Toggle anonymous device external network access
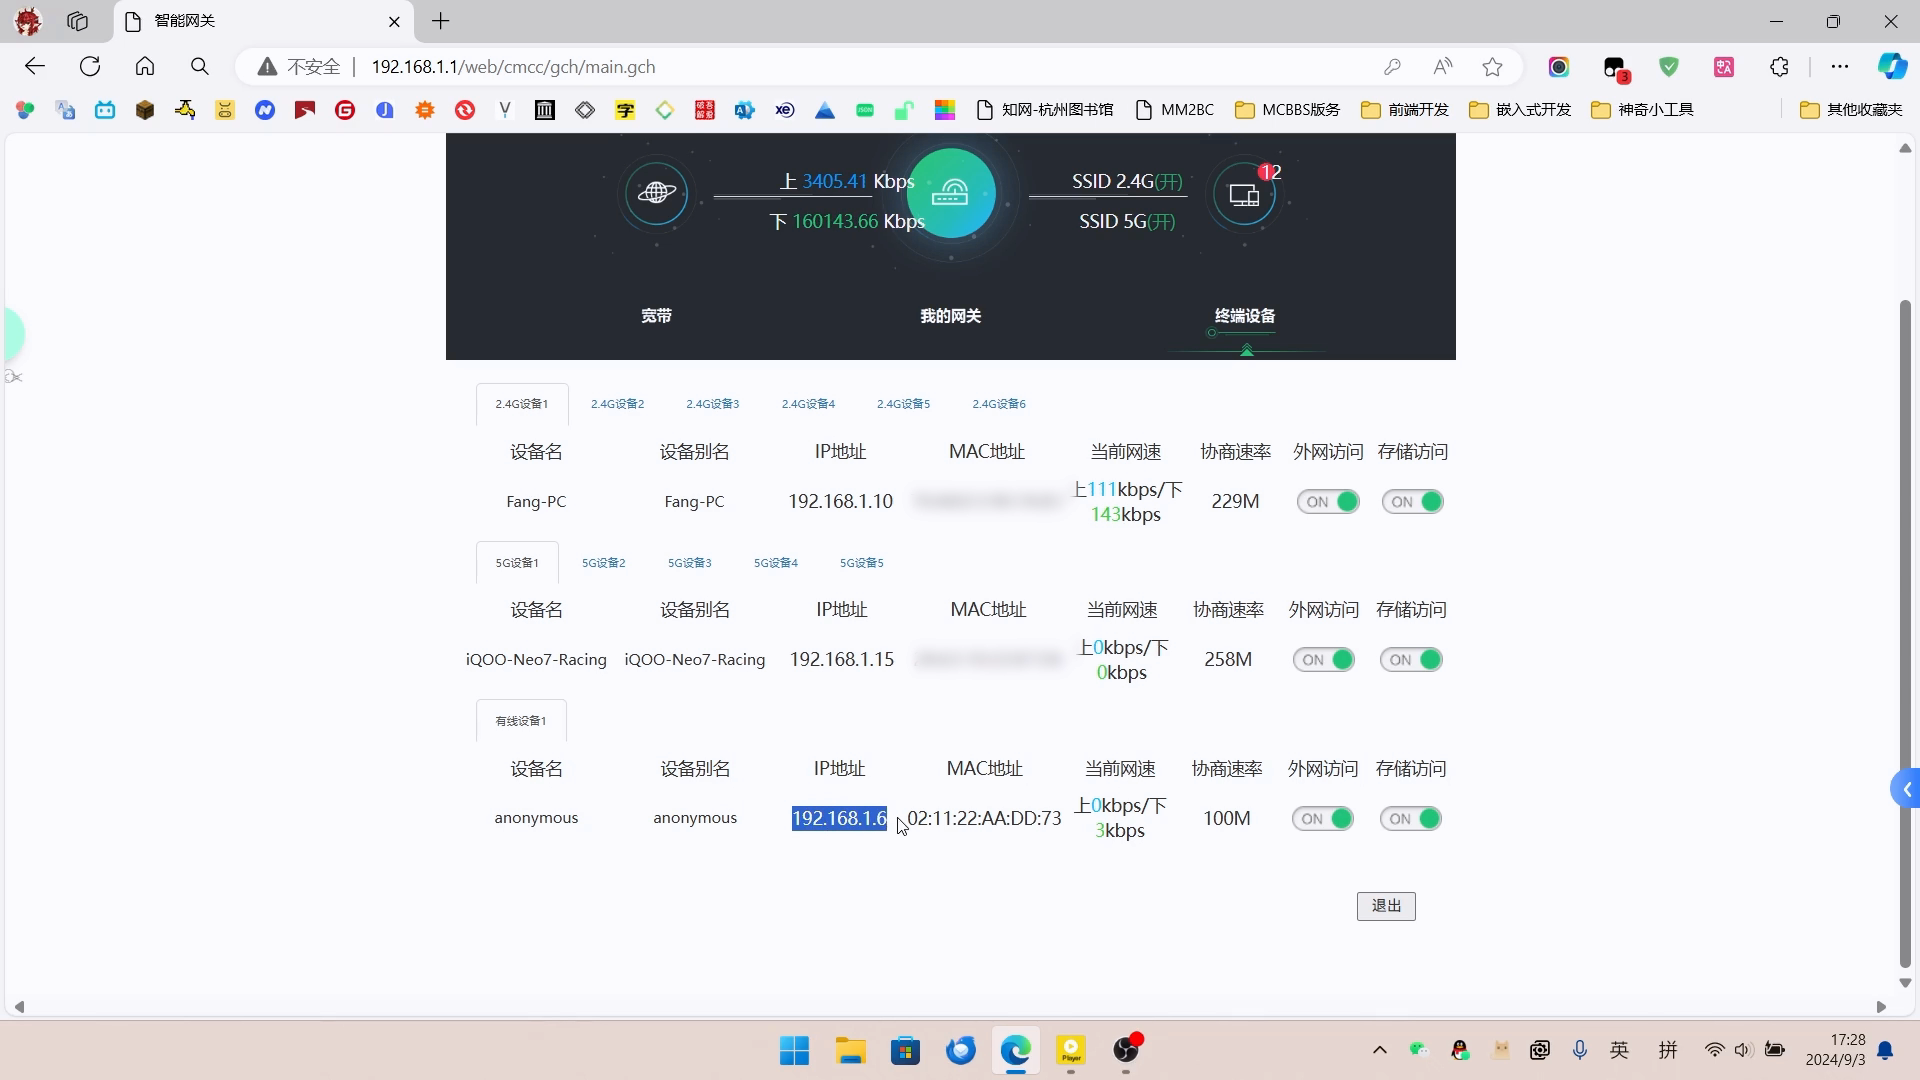Image resolution: width=1920 pixels, height=1080 pixels. pyautogui.click(x=1322, y=819)
